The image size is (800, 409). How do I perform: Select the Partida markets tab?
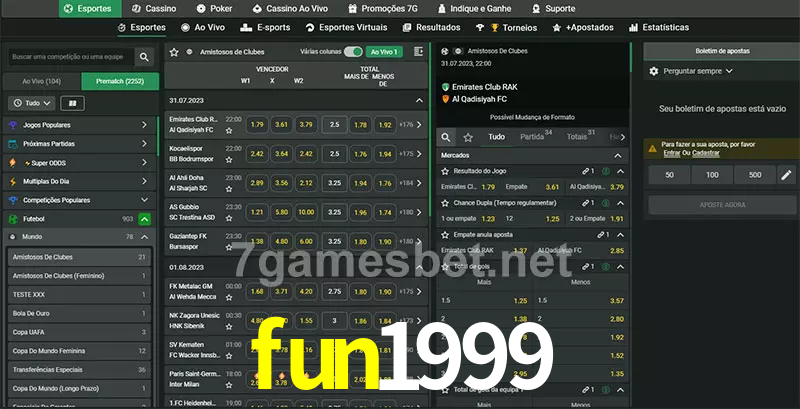click(x=532, y=137)
